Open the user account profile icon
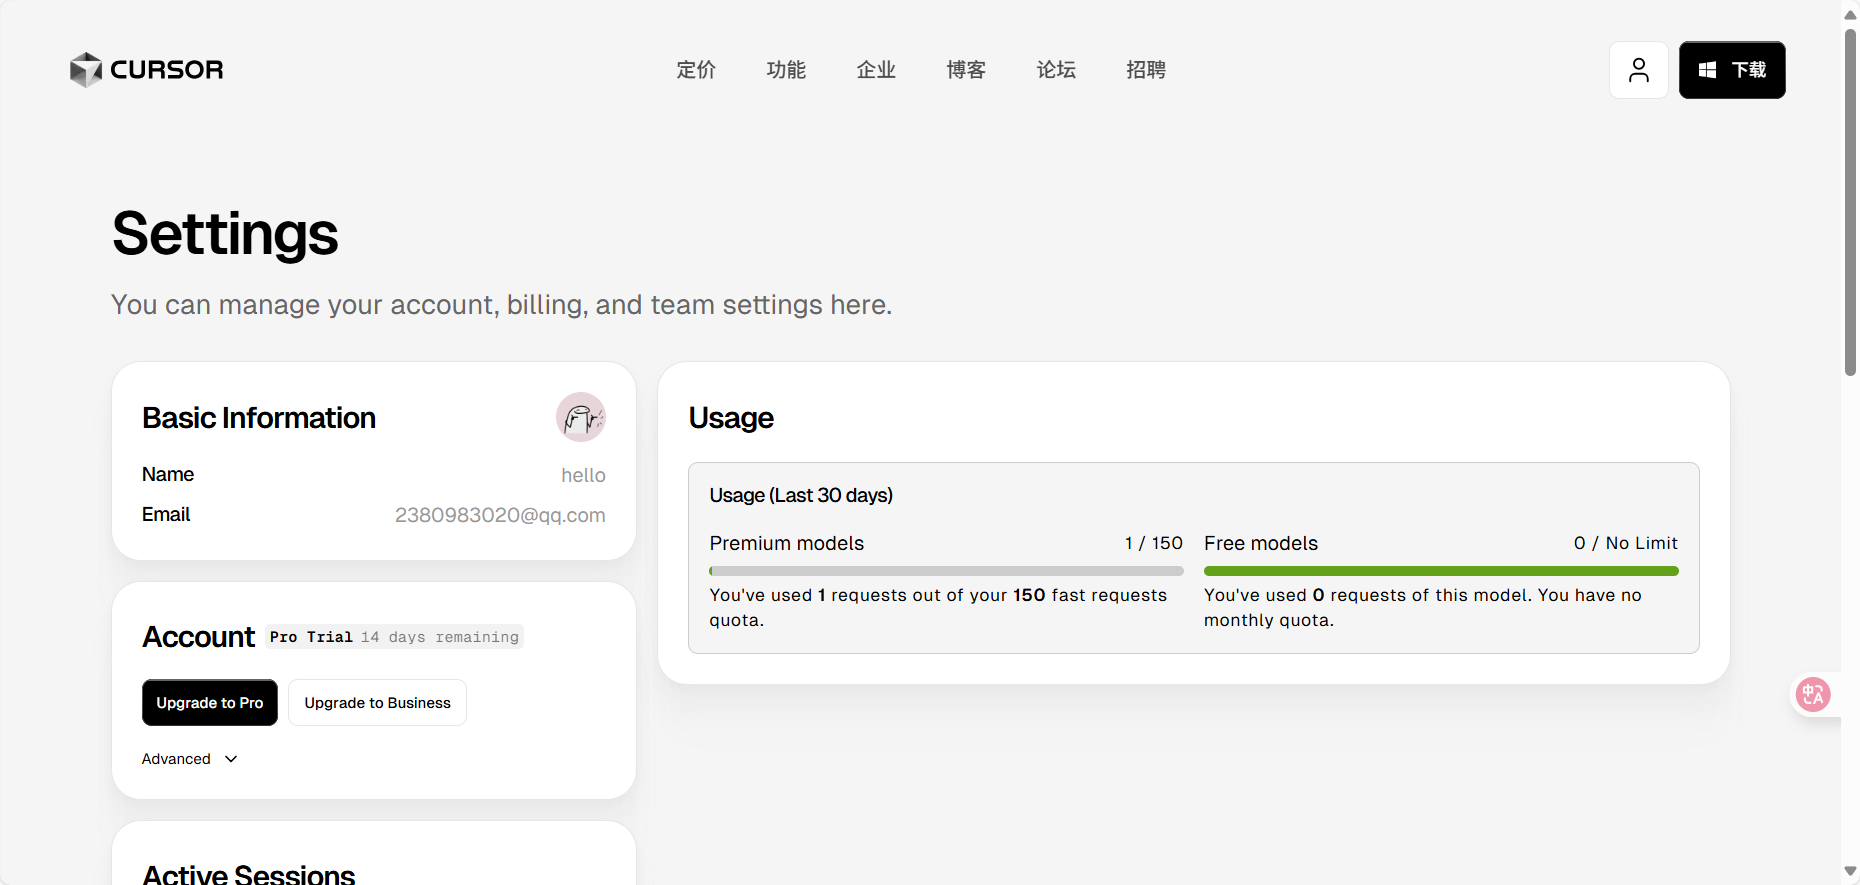Screen dimensions: 1860x885 1638,70
